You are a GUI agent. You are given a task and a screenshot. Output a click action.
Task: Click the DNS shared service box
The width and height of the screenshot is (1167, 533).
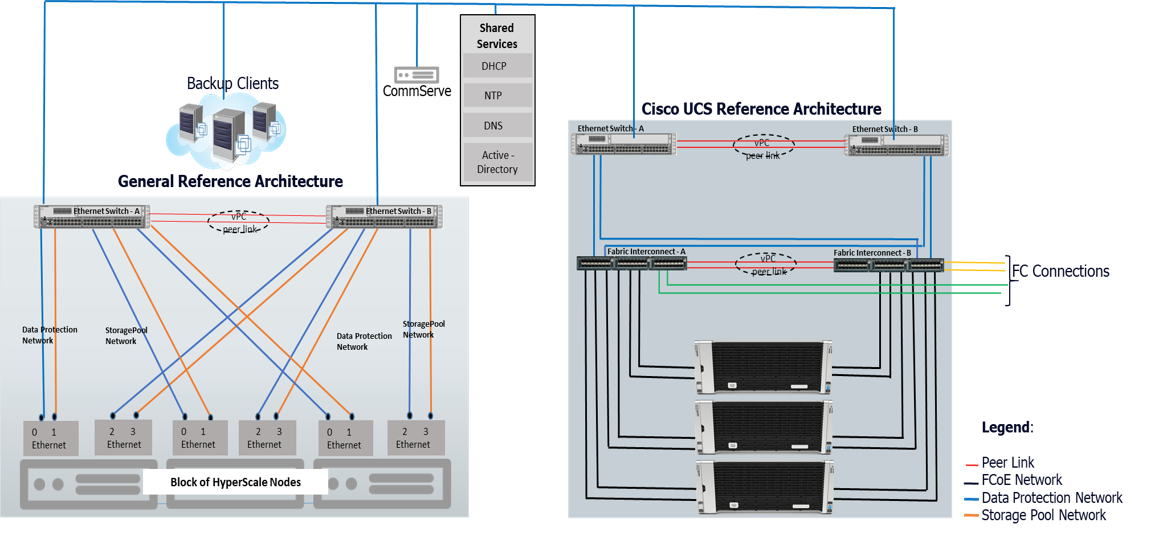[497, 126]
